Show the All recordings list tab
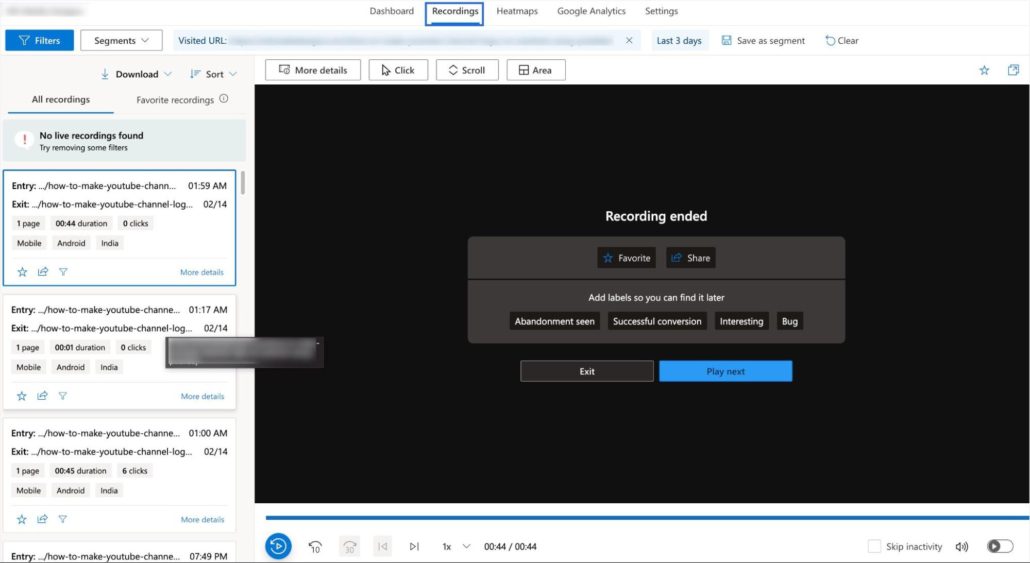 click(x=61, y=100)
